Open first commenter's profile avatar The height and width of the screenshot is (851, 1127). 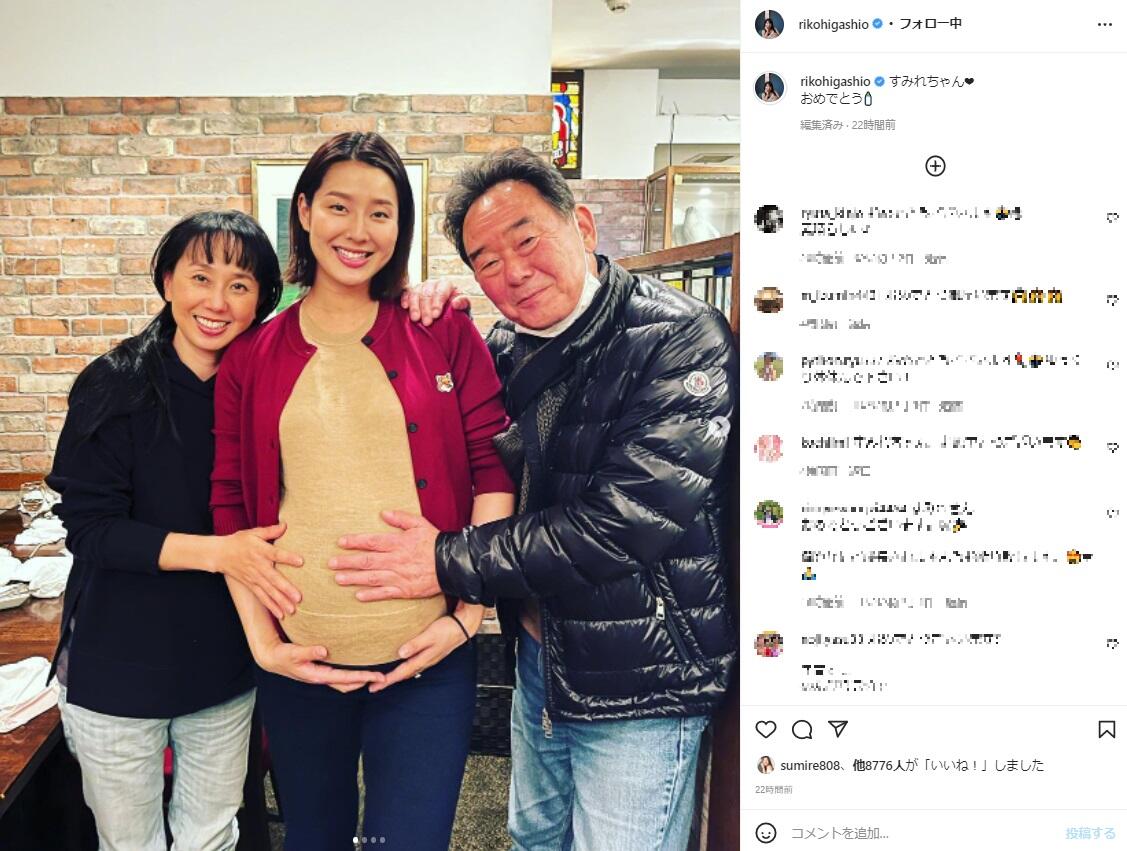(x=768, y=218)
